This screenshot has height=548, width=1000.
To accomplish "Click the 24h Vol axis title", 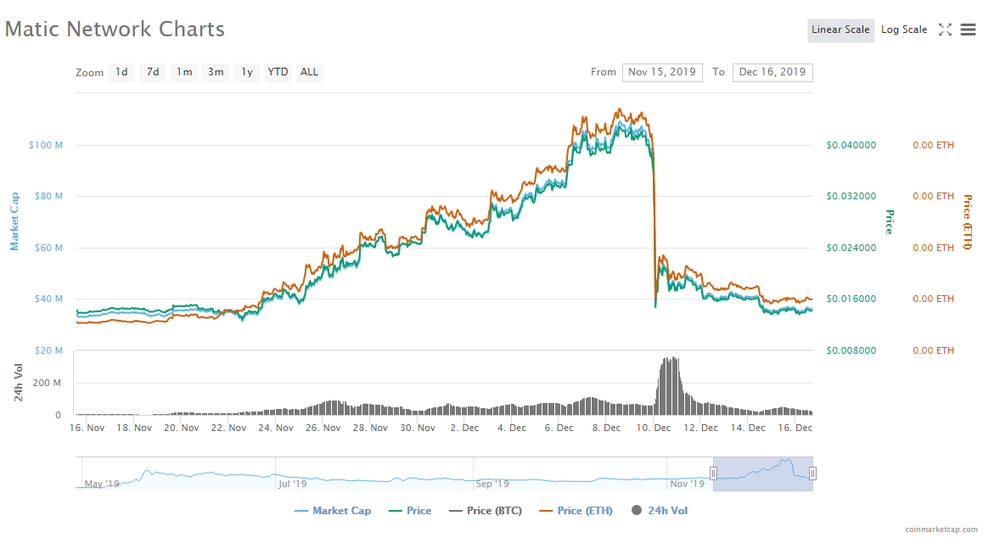I will [18, 383].
